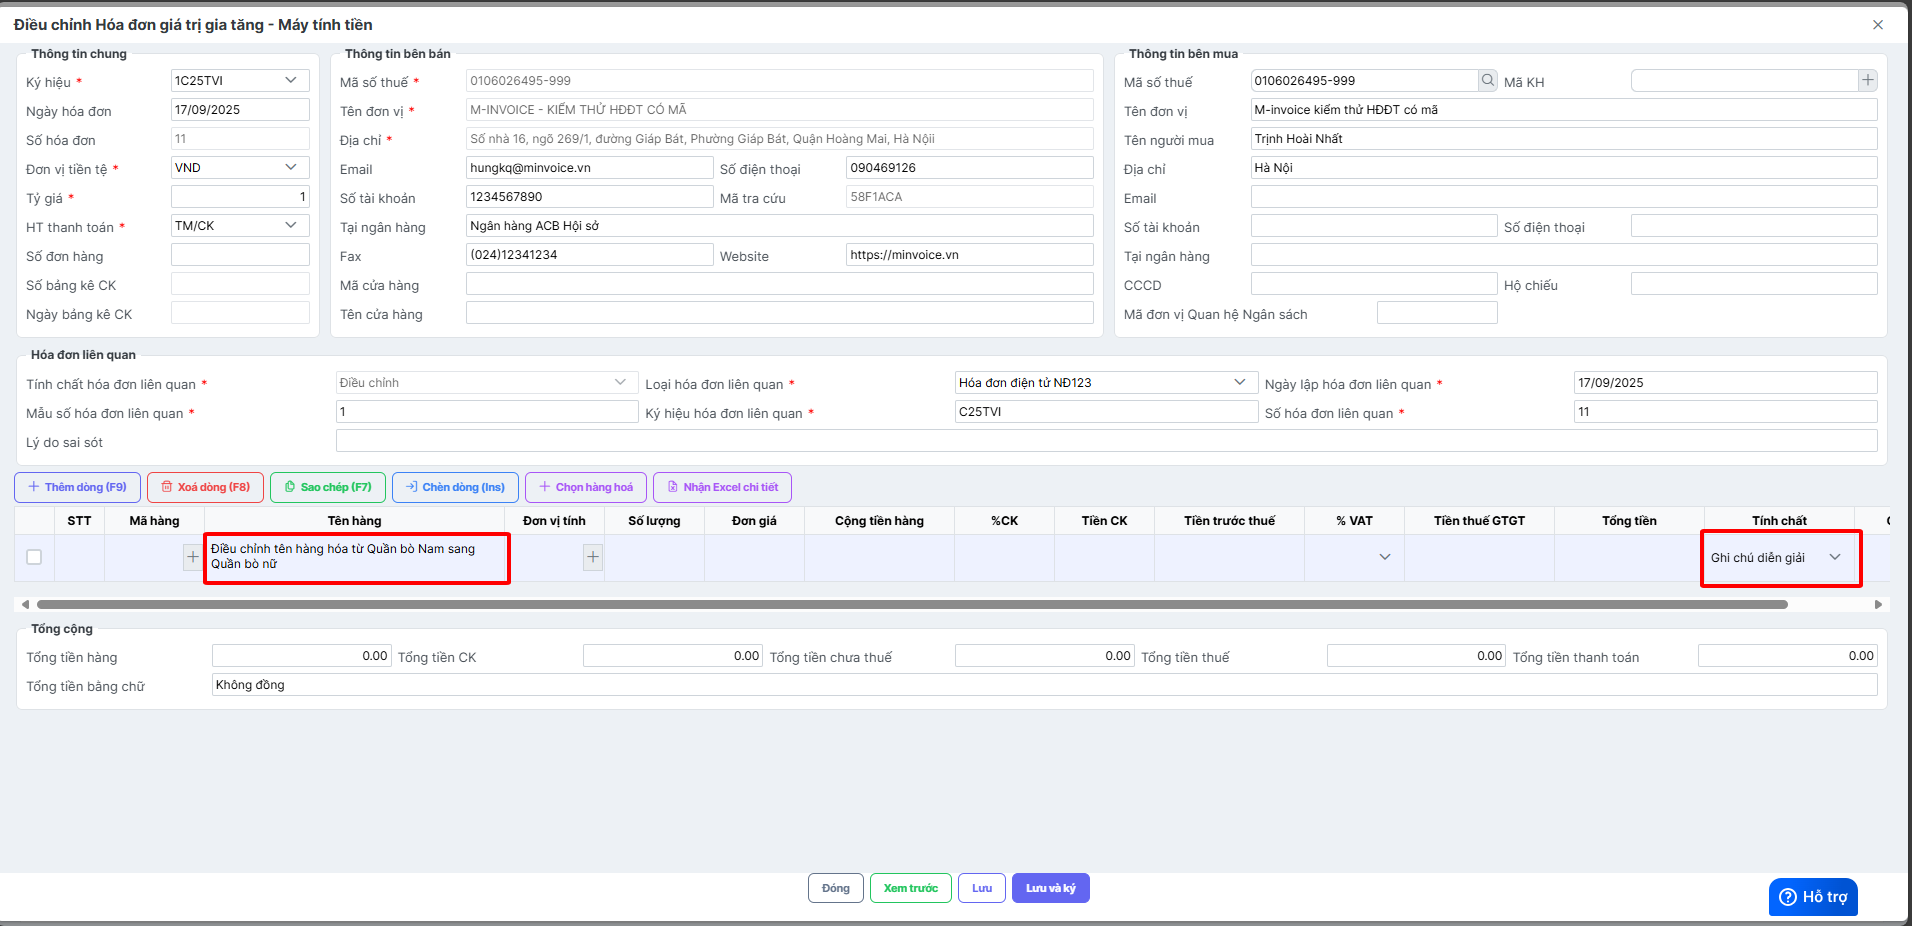Click the plus icon in Mã hàng cell
1912x926 pixels.
tap(192, 557)
